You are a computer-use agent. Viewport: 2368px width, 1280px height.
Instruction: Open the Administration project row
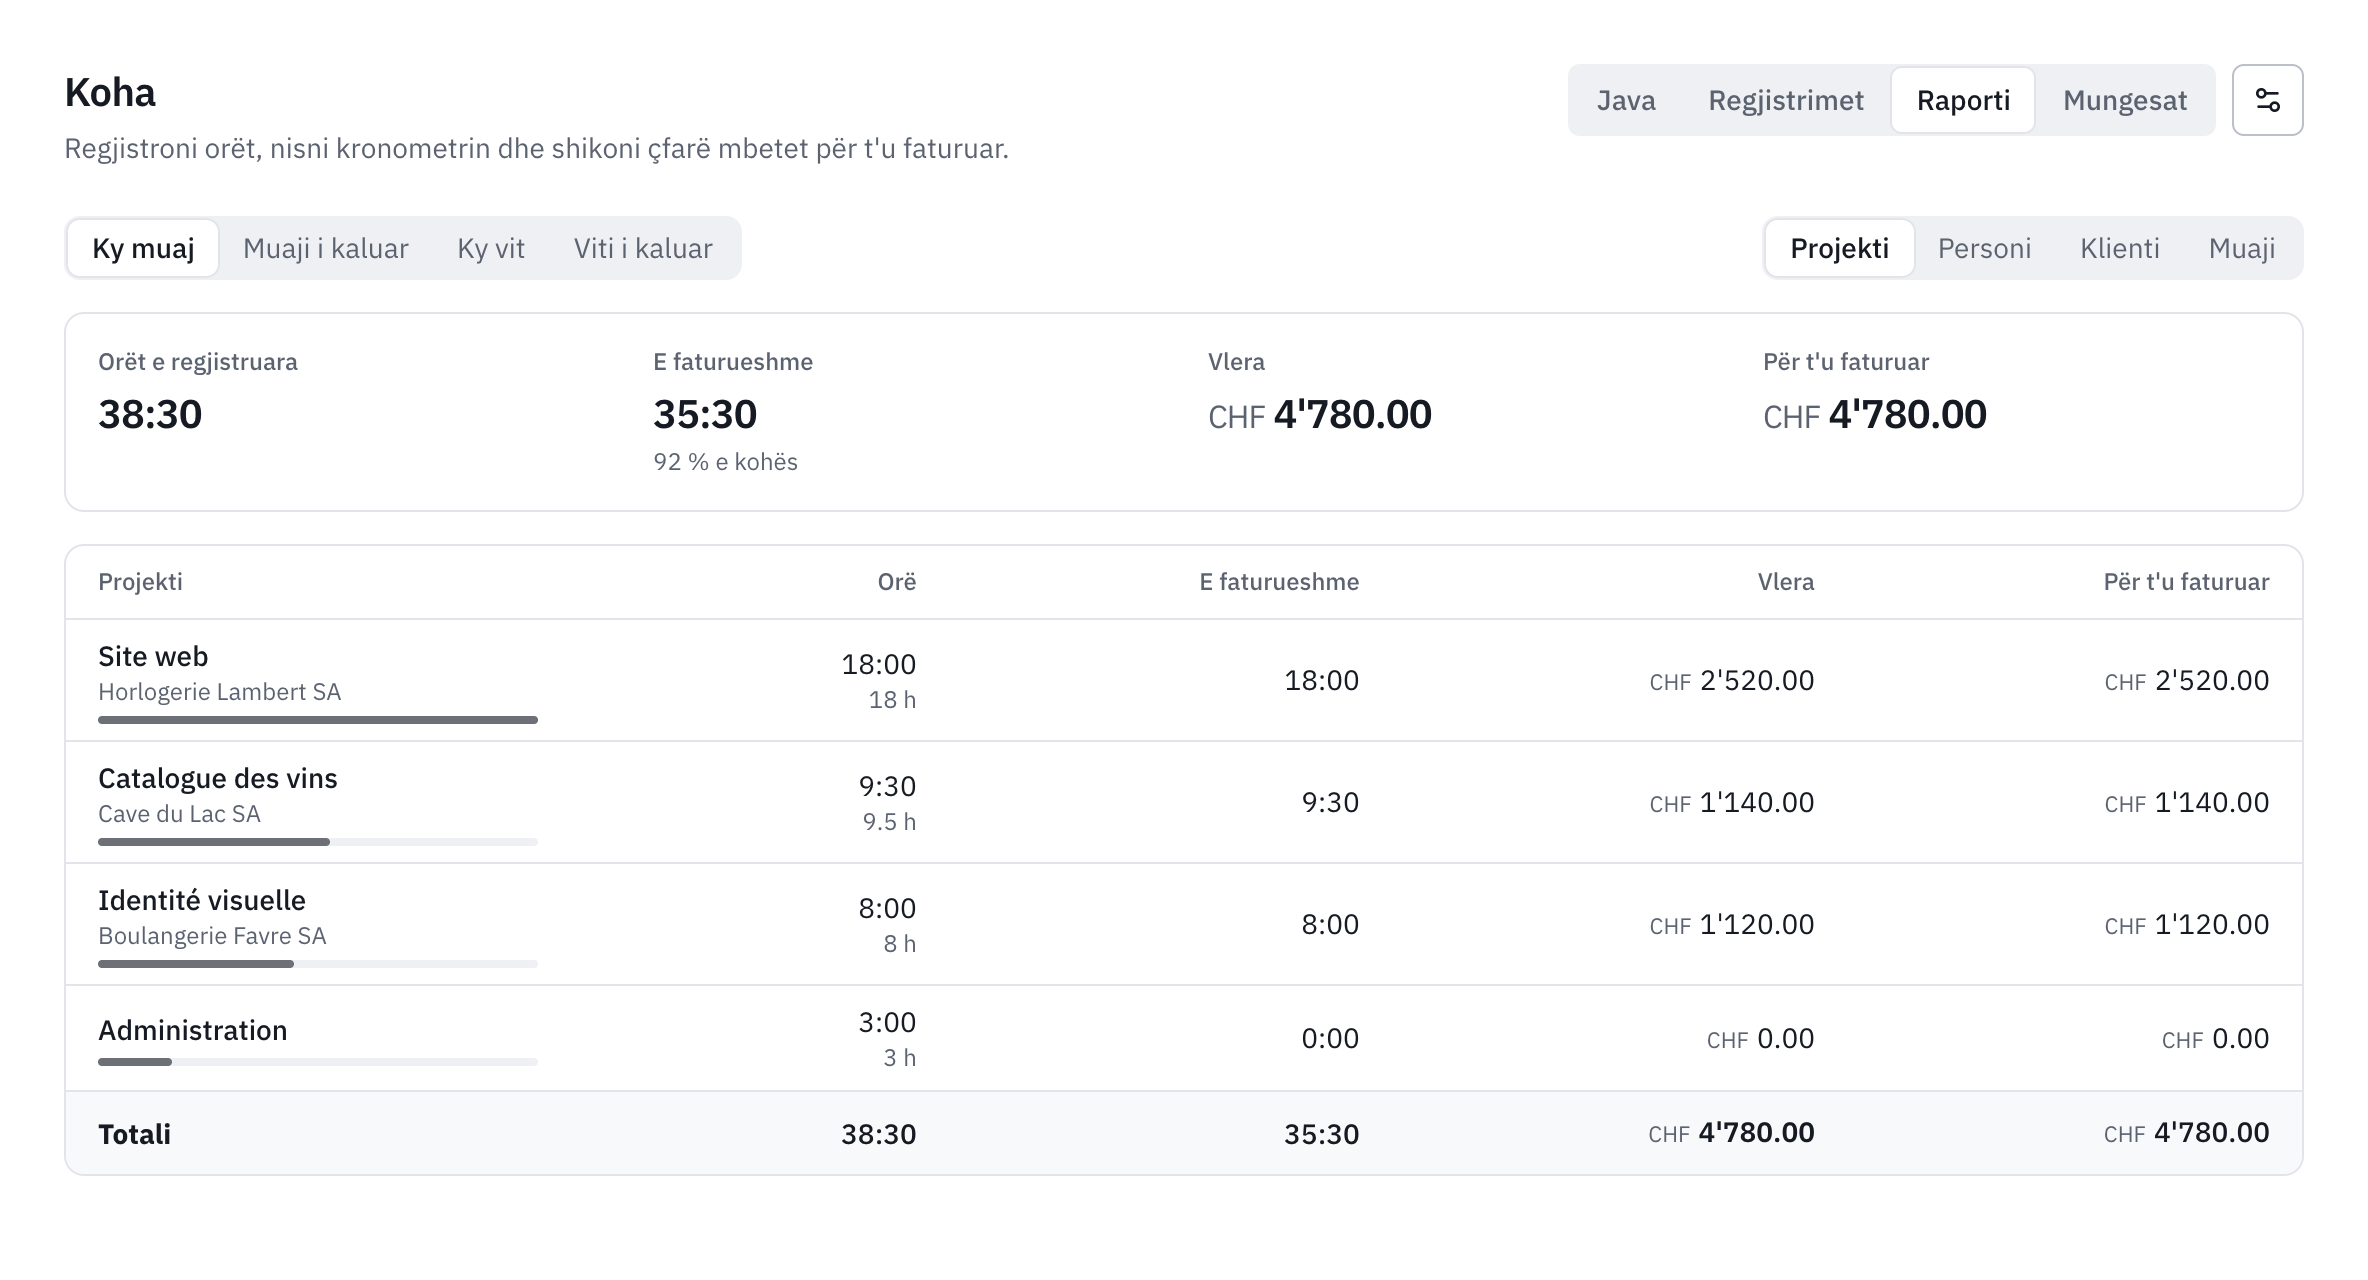pyautogui.click(x=1184, y=1038)
